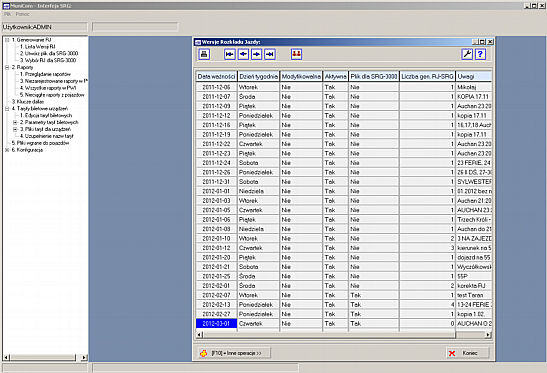Click table horizontal scrollbar left arrow
The image size is (547, 373).
click(199, 335)
